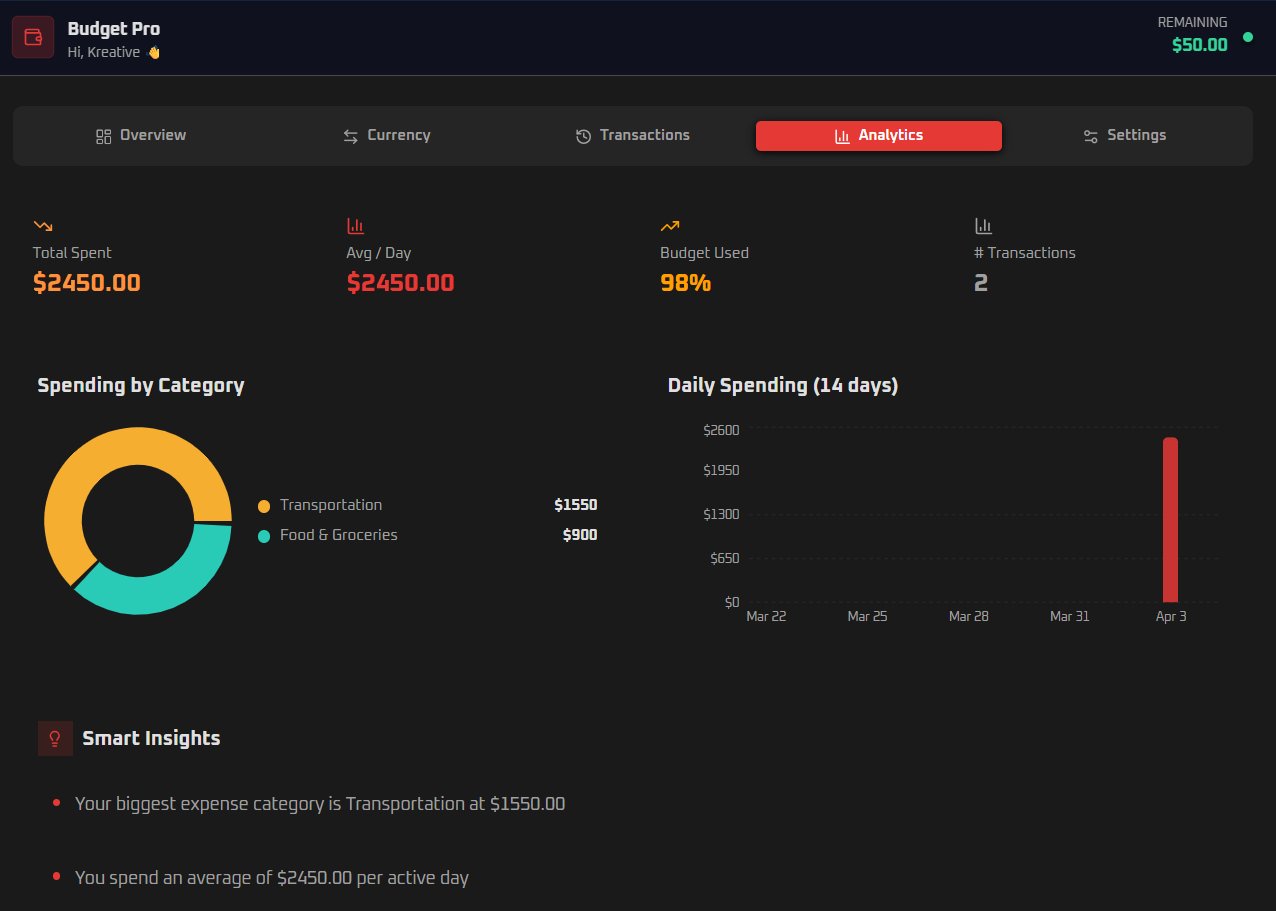The height and width of the screenshot is (911, 1276).
Task: Click the $650 y-axis label
Action: point(725,558)
